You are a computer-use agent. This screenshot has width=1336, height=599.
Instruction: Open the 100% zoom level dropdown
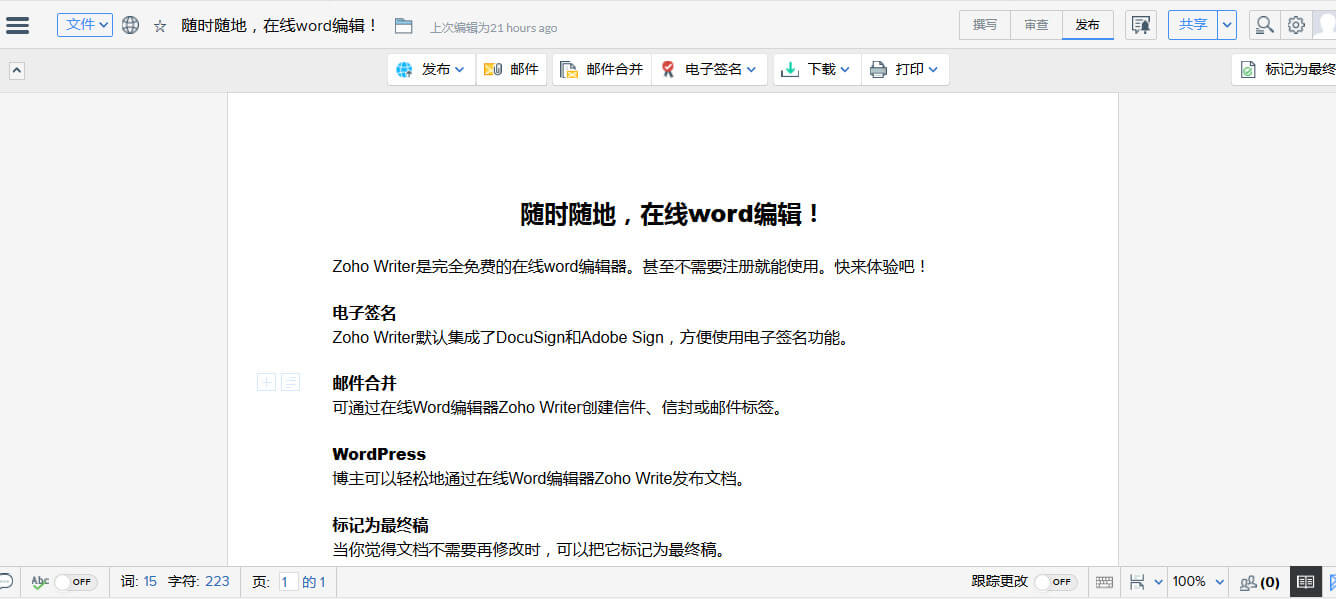[x=1198, y=582]
